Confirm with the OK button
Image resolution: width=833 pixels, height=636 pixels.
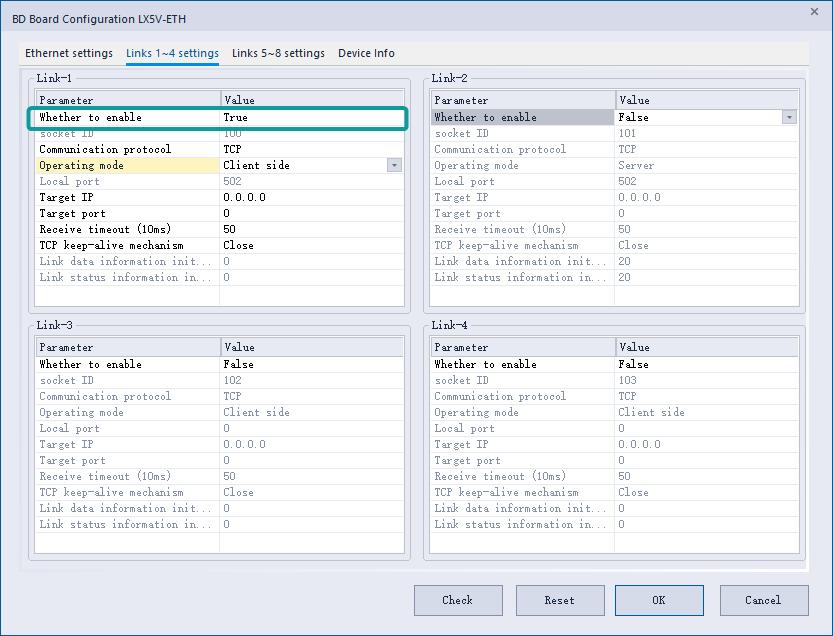tap(659, 600)
